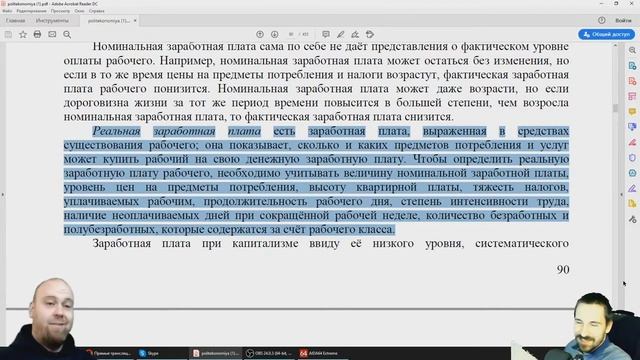Click page number 90 at page bottom
Screen dimensions: 640x360
tap(563, 269)
